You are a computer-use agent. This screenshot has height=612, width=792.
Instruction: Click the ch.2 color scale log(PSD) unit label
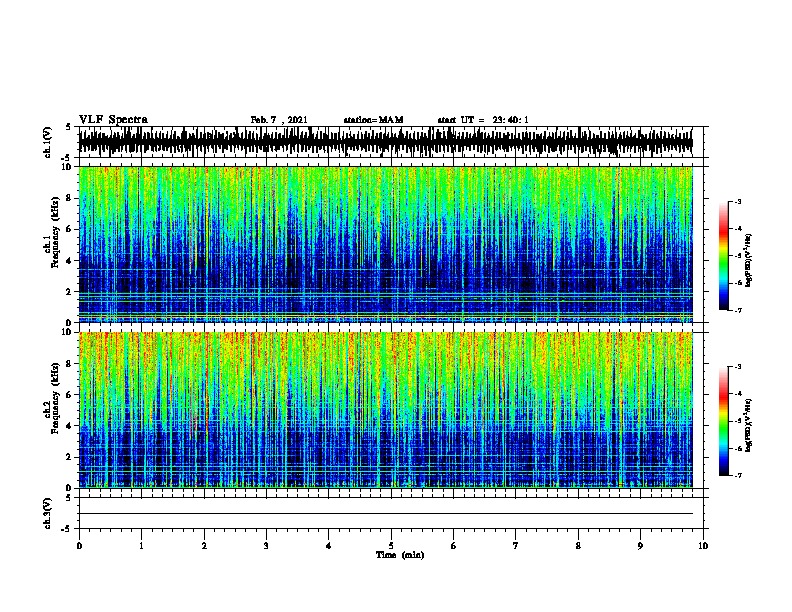point(749,425)
